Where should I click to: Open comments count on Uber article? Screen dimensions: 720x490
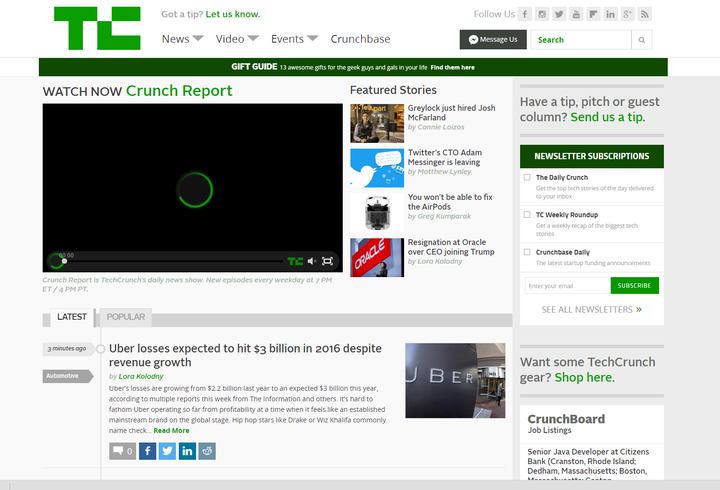pos(123,451)
